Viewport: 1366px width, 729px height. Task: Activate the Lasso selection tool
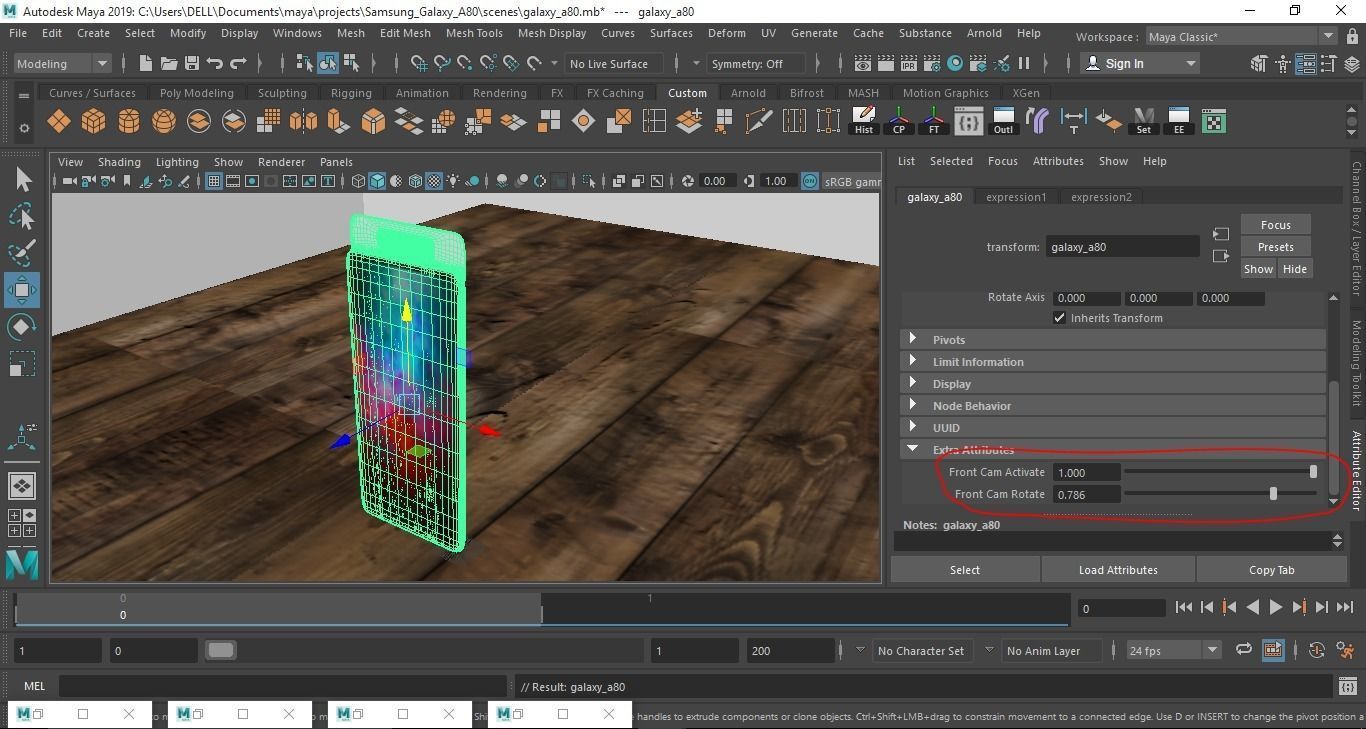point(22,217)
